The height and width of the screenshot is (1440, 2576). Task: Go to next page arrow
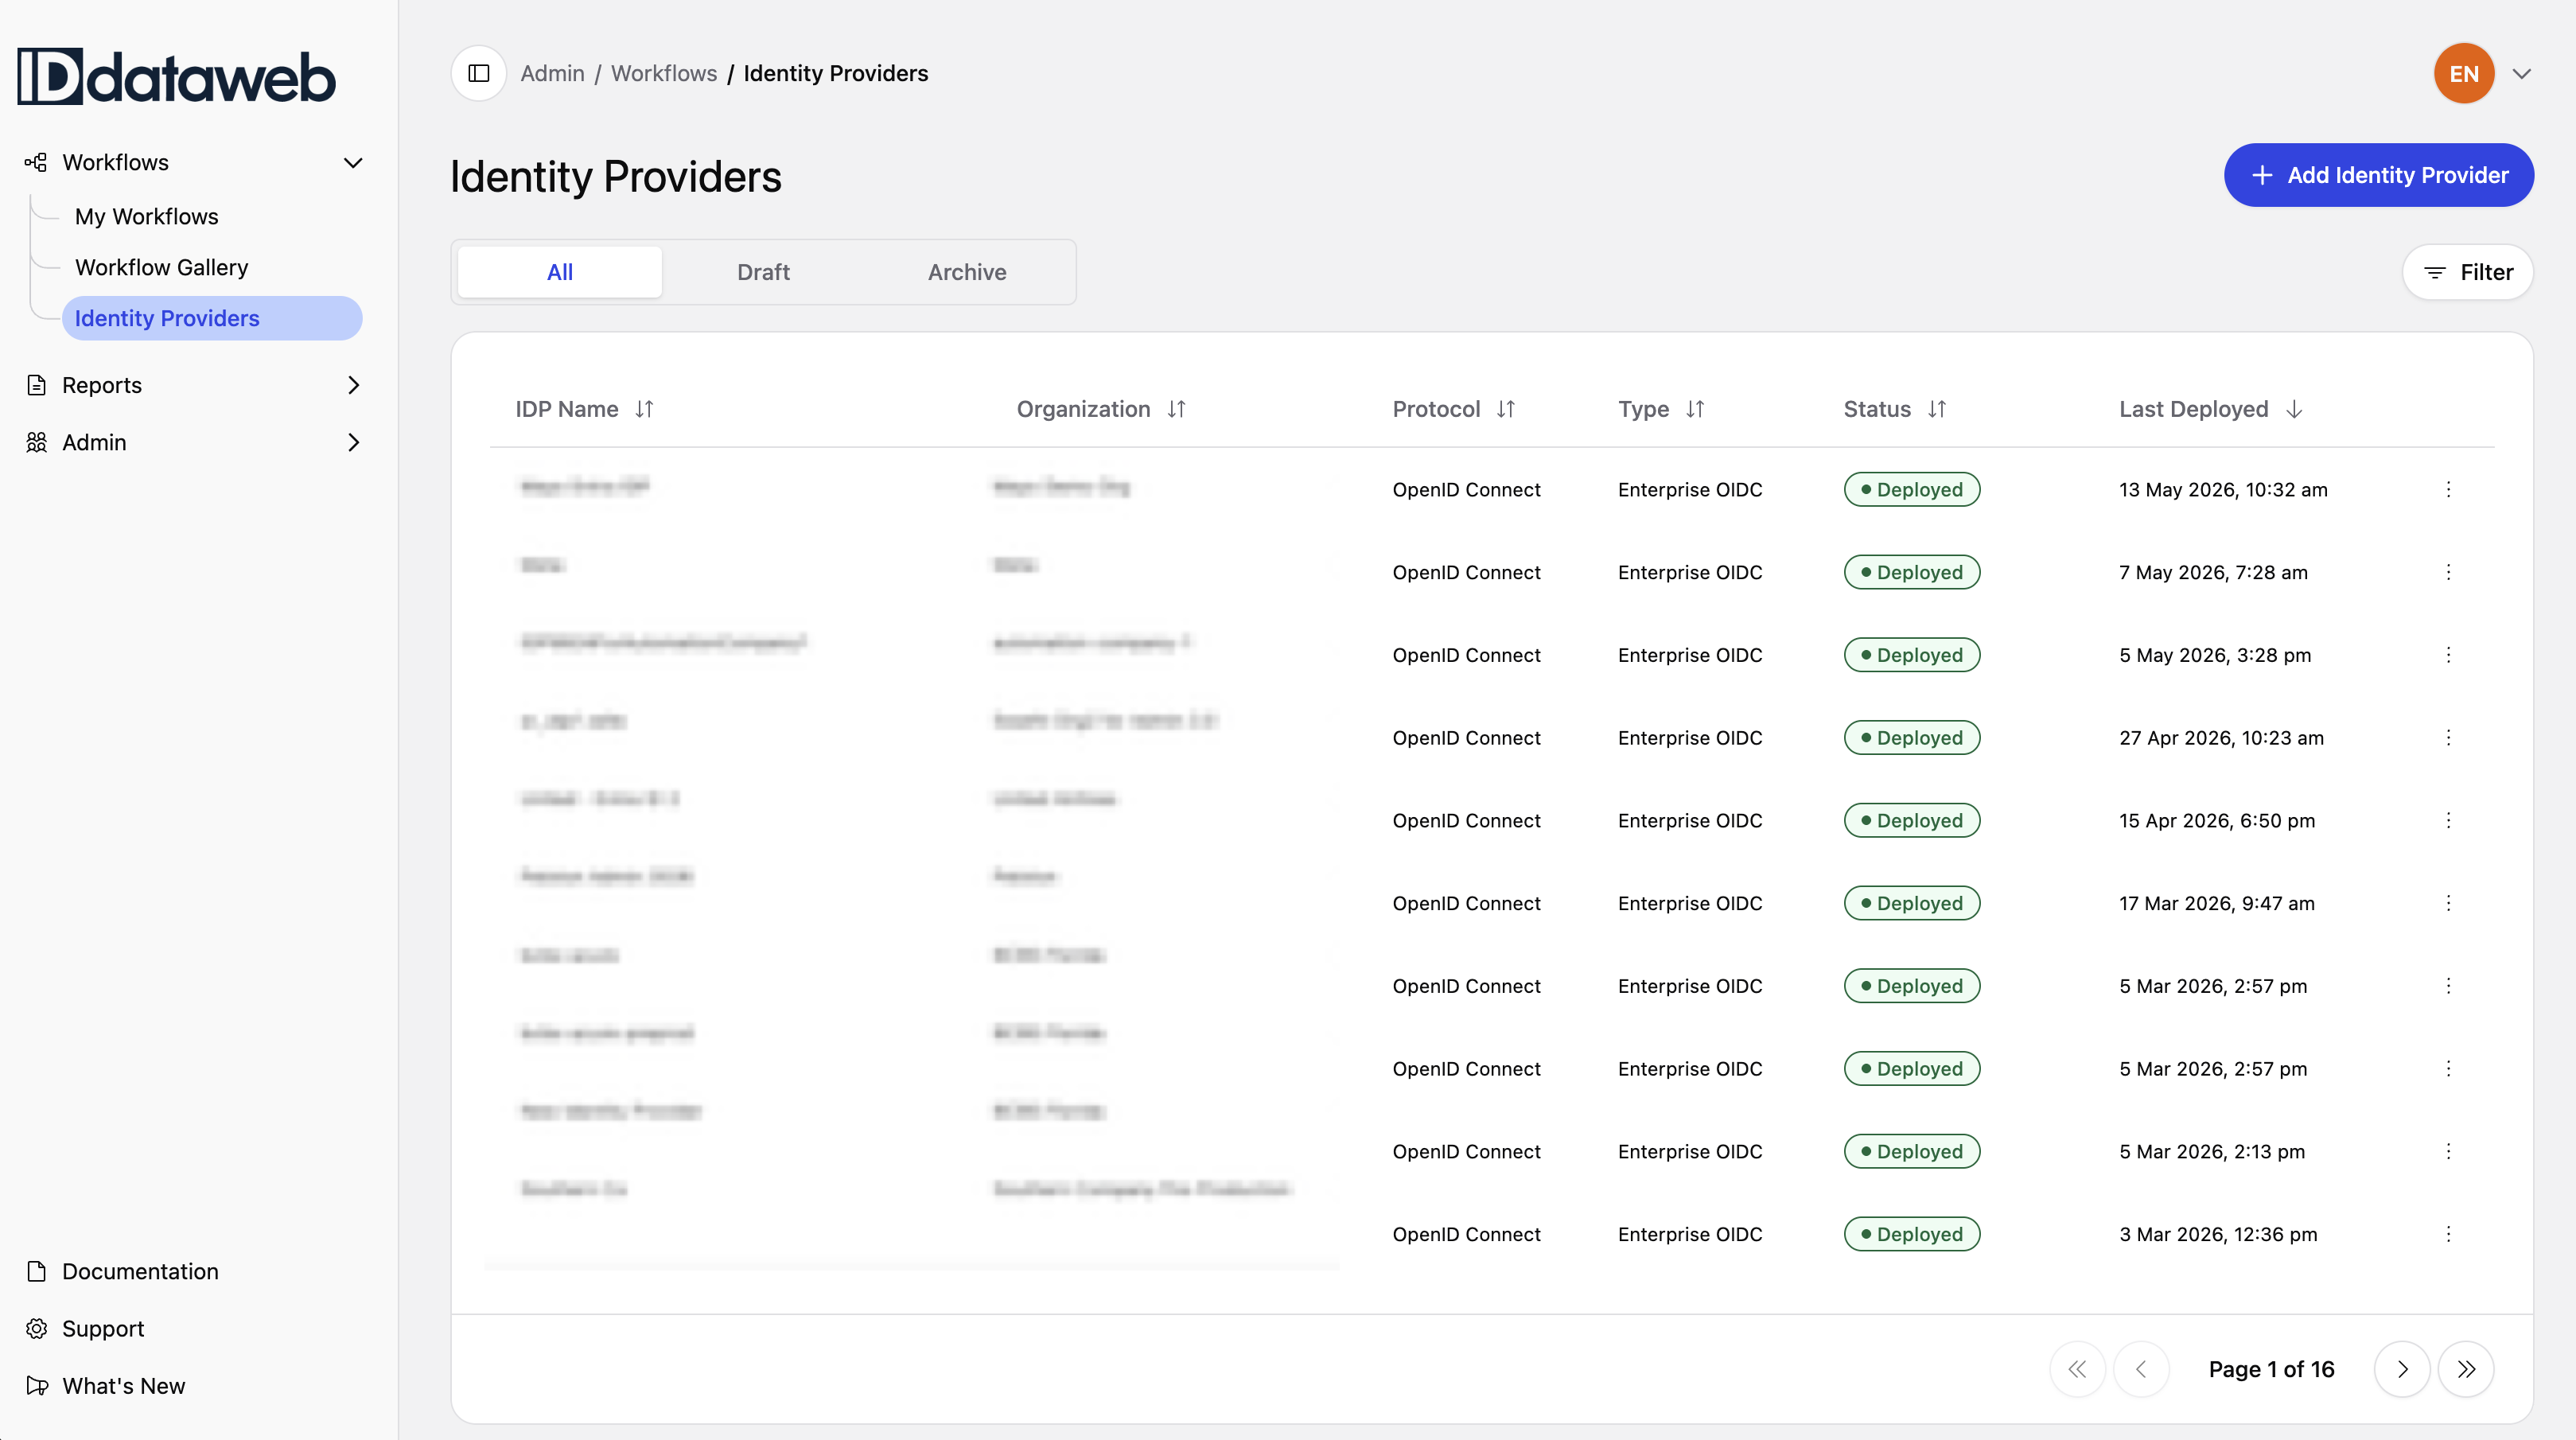[x=2402, y=1369]
